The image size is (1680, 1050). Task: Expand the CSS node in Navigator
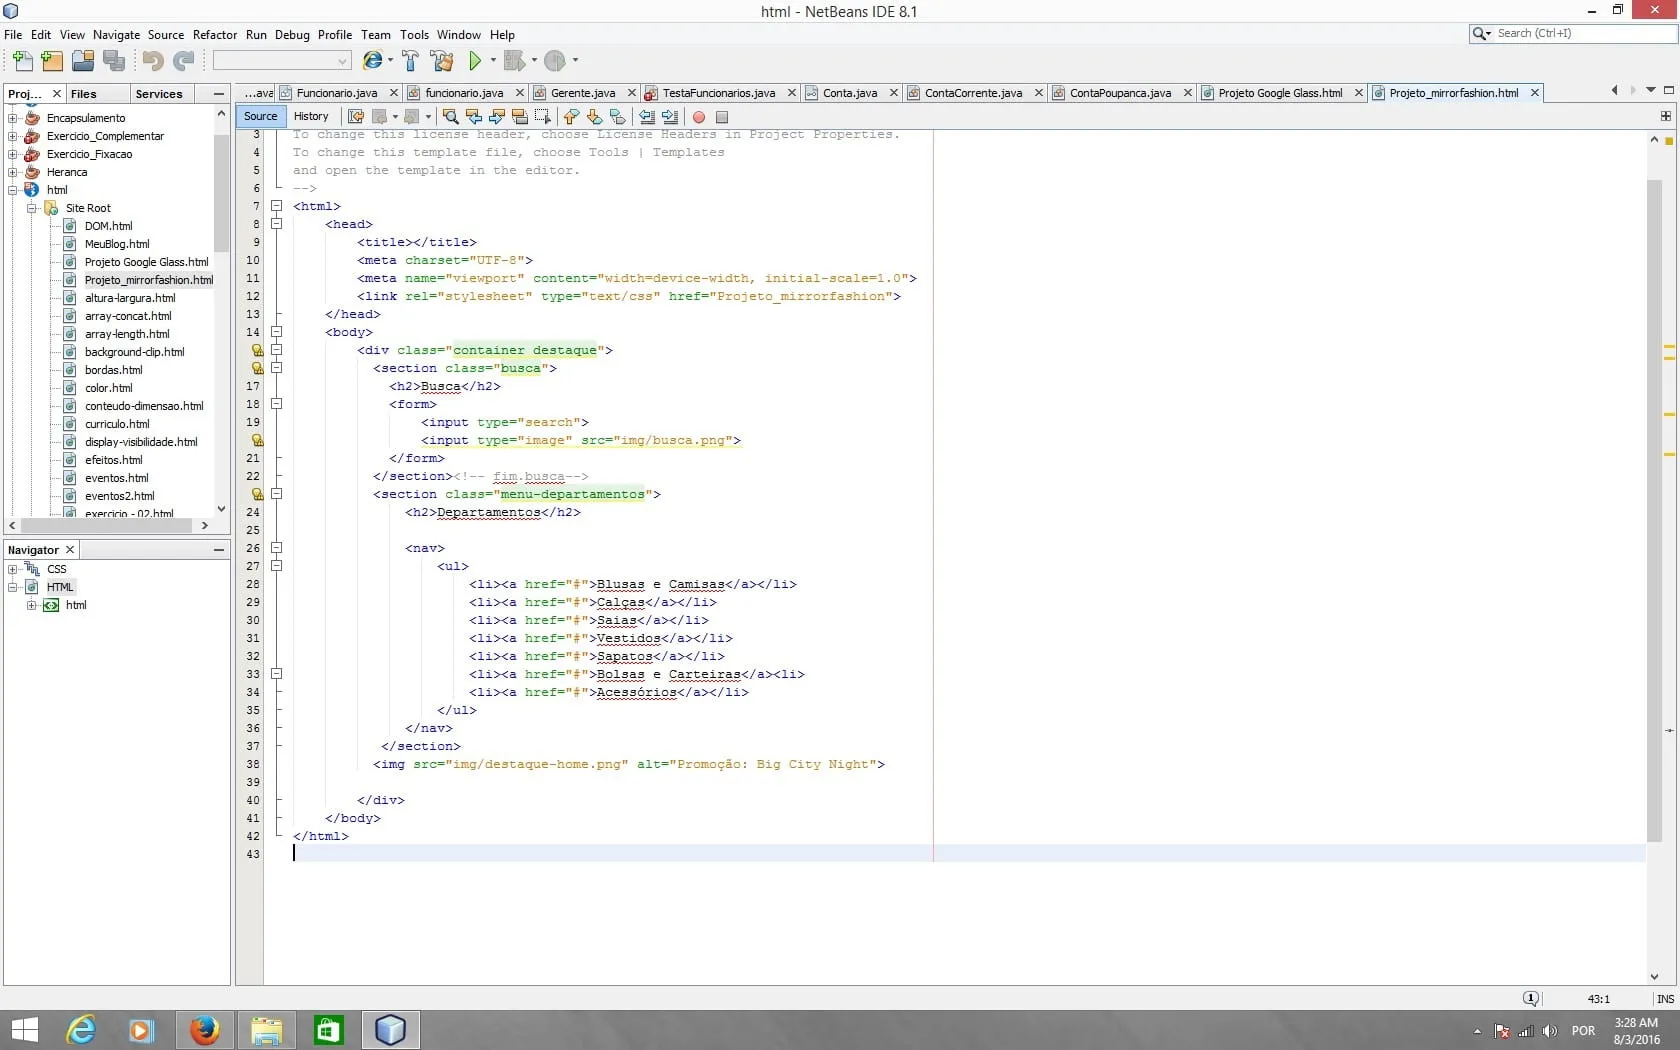coord(13,569)
